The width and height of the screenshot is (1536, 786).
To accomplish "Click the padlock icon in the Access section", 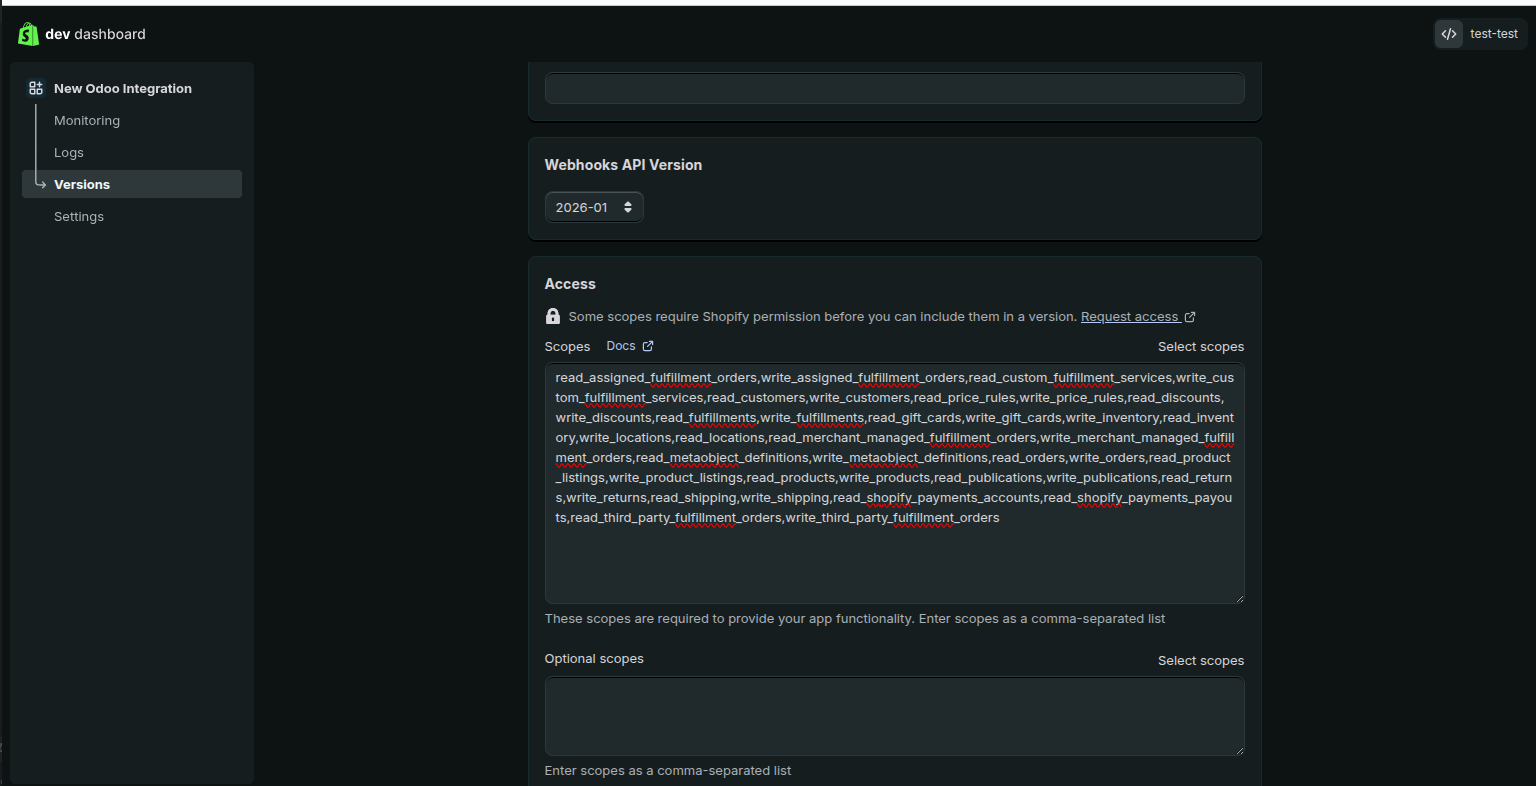I will click(552, 316).
